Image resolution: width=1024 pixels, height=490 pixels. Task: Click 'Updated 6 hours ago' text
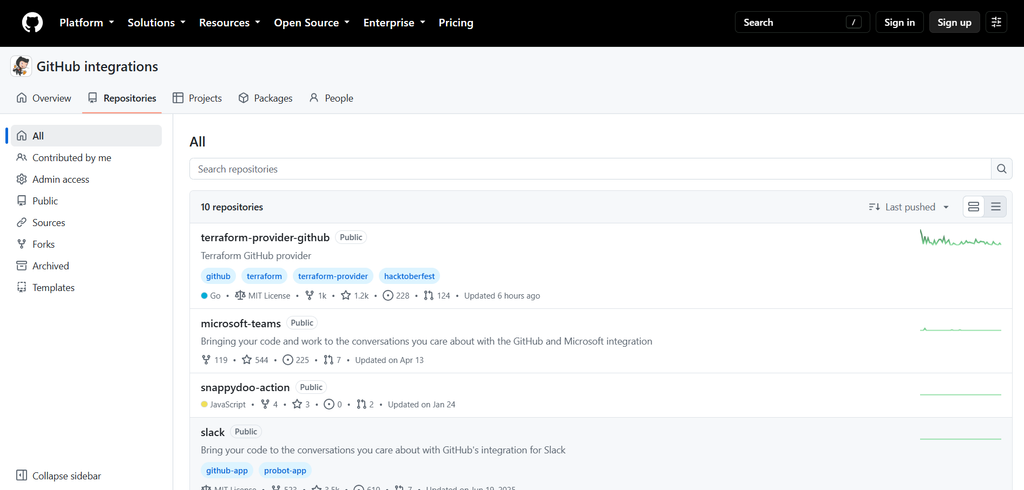[502, 296]
